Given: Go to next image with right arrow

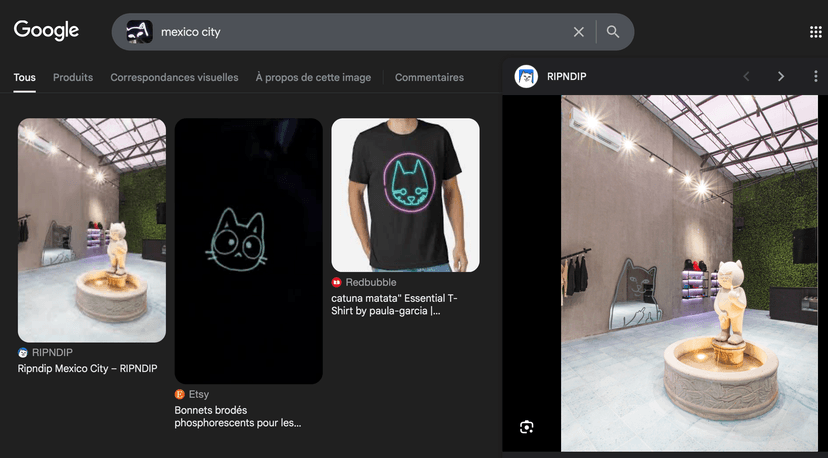Looking at the screenshot, I should [x=781, y=76].
